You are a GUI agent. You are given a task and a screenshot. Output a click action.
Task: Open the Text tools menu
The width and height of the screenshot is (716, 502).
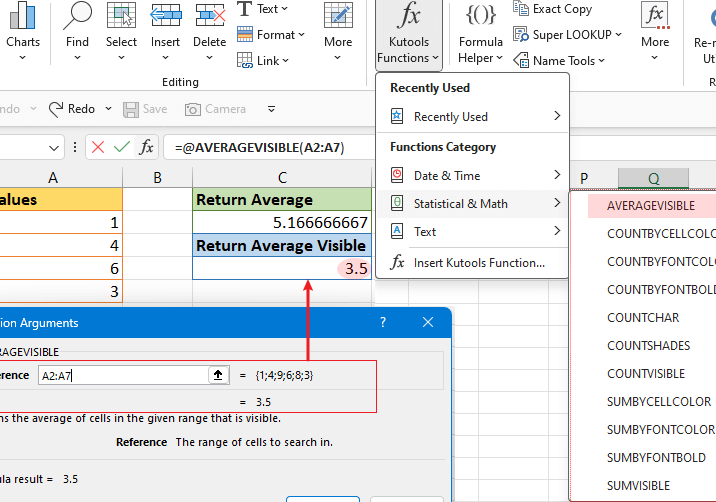click(263, 9)
